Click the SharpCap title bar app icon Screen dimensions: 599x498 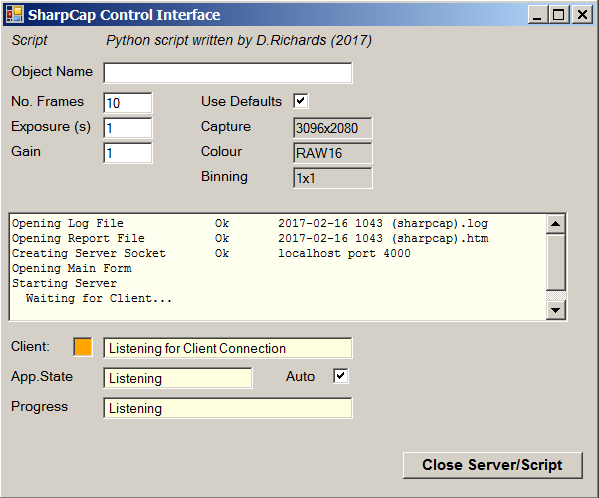pyautogui.click(x=15, y=15)
